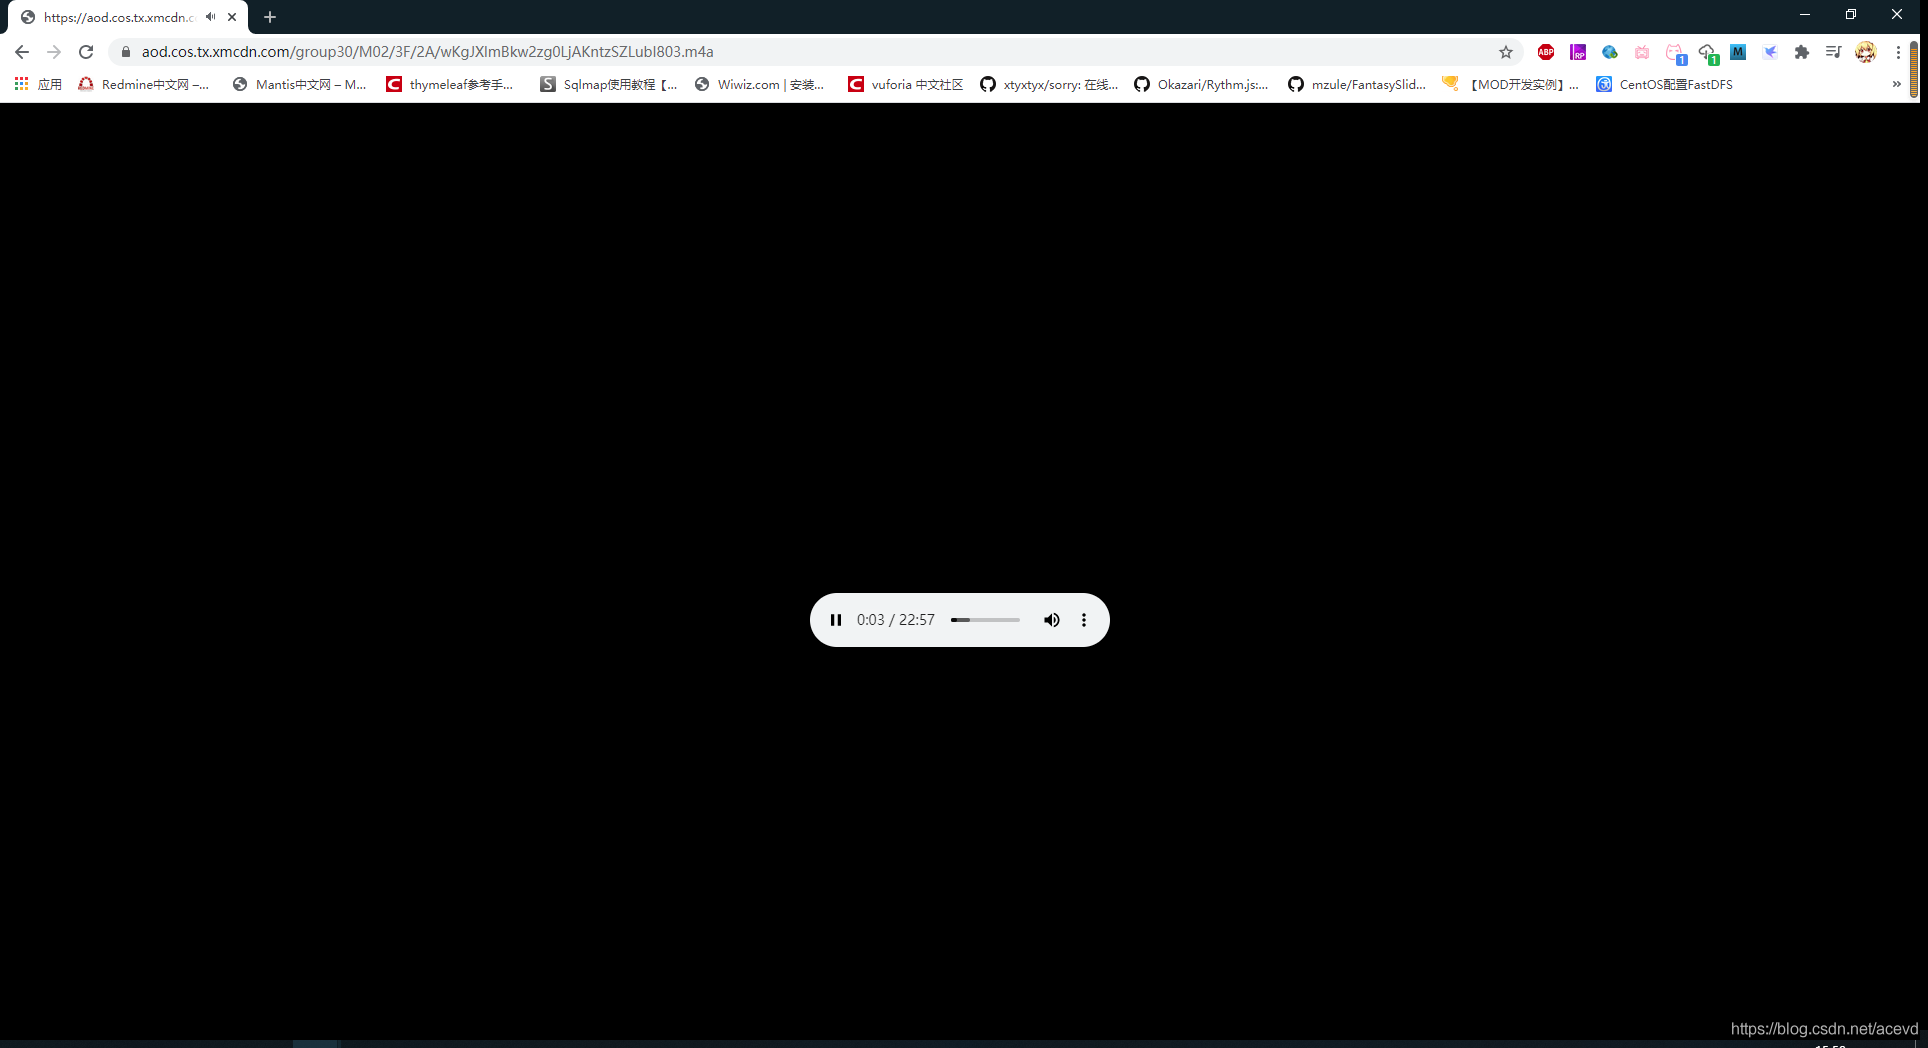
Task: Open the Extensions puzzle menu
Action: tap(1802, 52)
